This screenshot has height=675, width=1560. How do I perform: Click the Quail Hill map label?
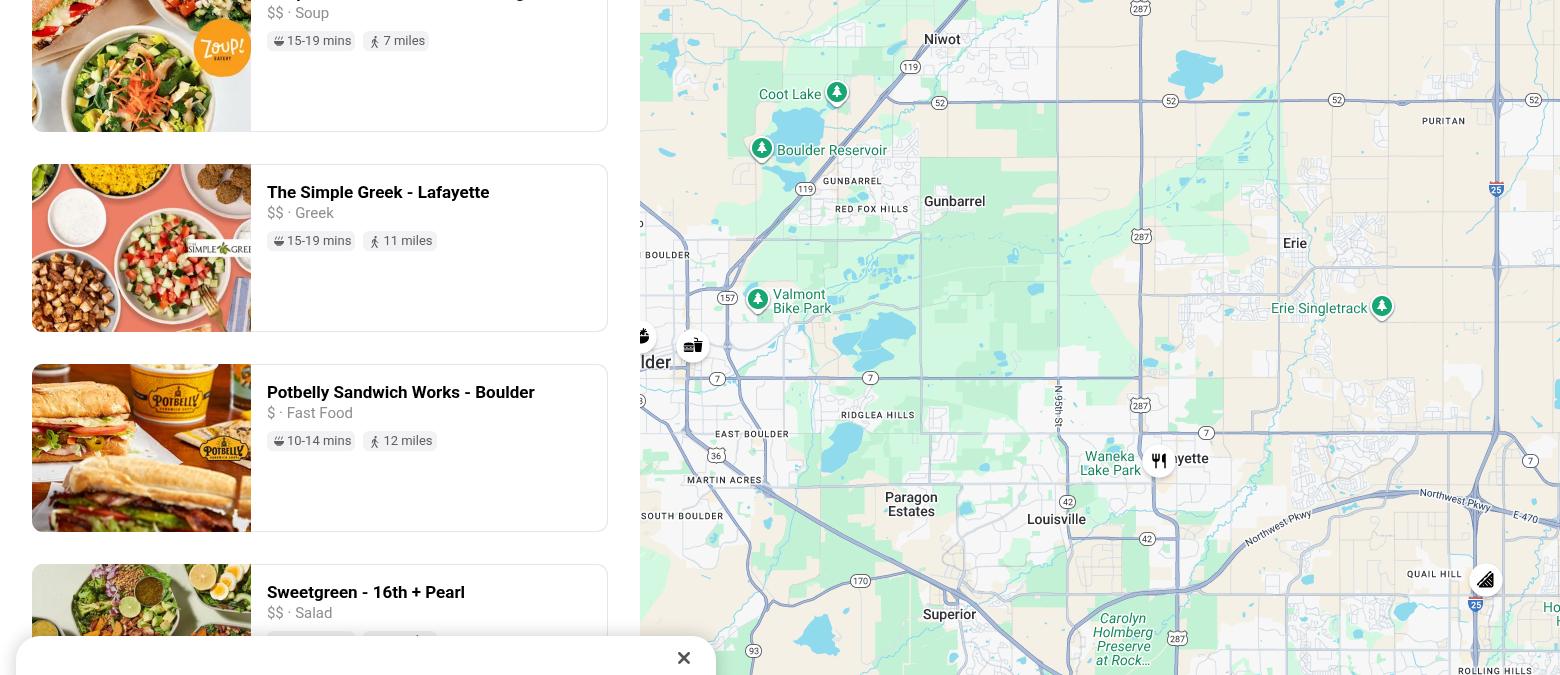click(1434, 574)
